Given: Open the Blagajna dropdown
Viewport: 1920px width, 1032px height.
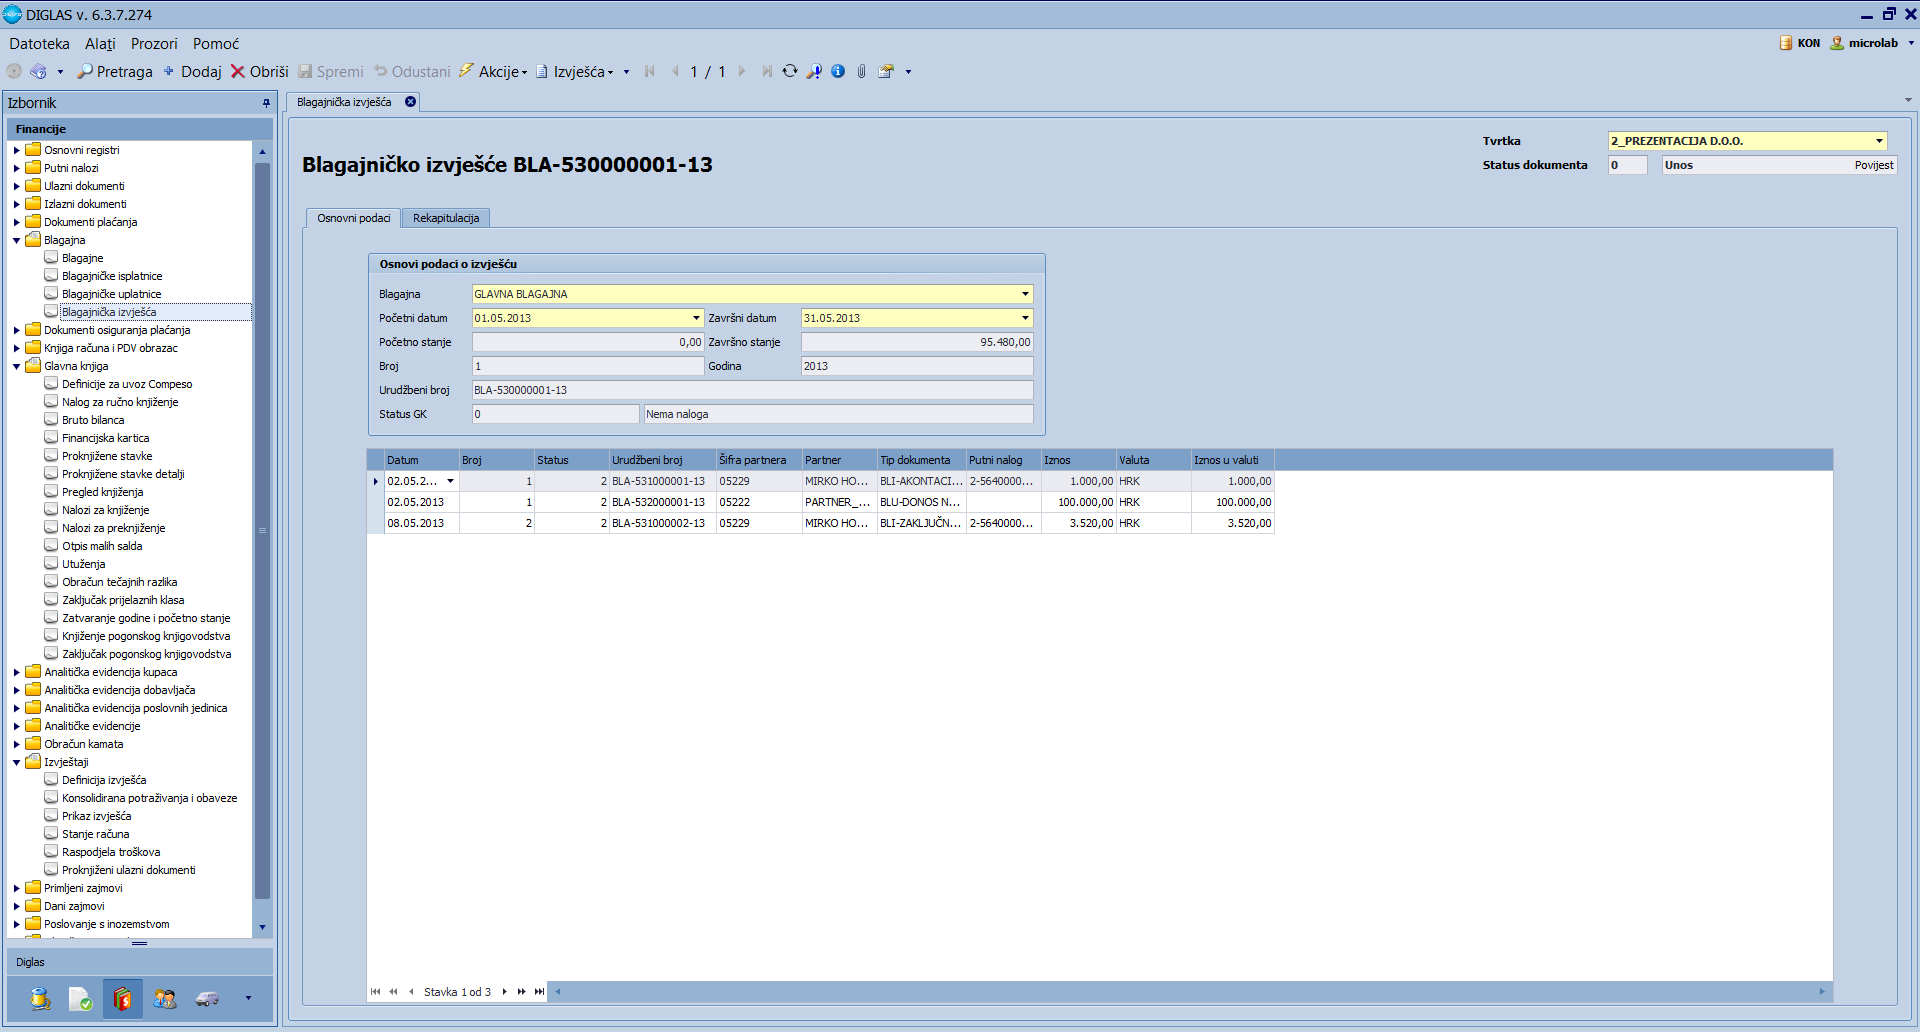Looking at the screenshot, I should (x=1025, y=294).
